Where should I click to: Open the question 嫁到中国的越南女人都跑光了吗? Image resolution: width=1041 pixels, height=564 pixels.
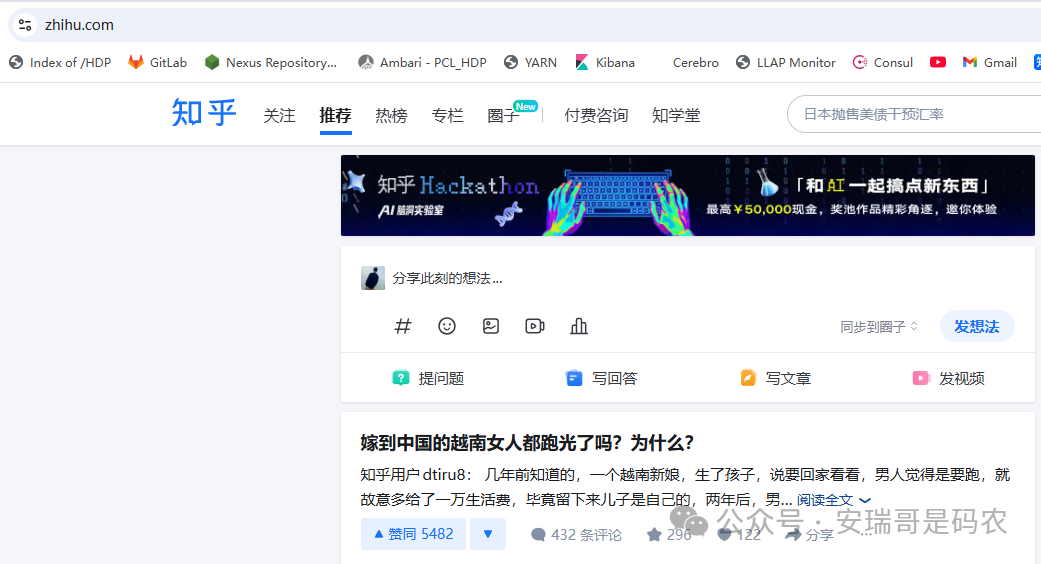527,443
